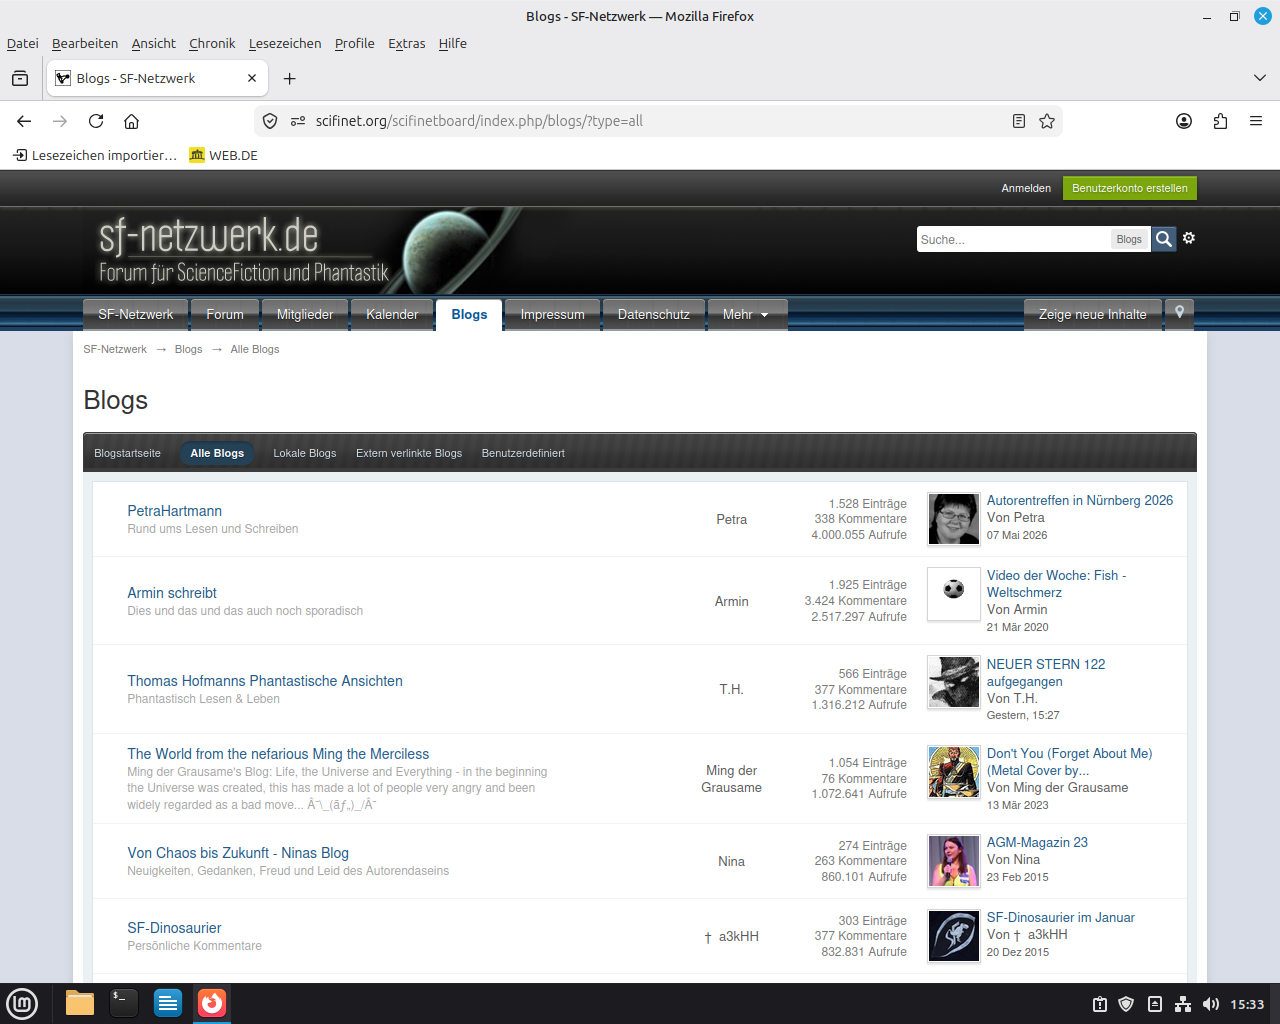Open the Extras menu
1280x1024 pixels.
[407, 43]
